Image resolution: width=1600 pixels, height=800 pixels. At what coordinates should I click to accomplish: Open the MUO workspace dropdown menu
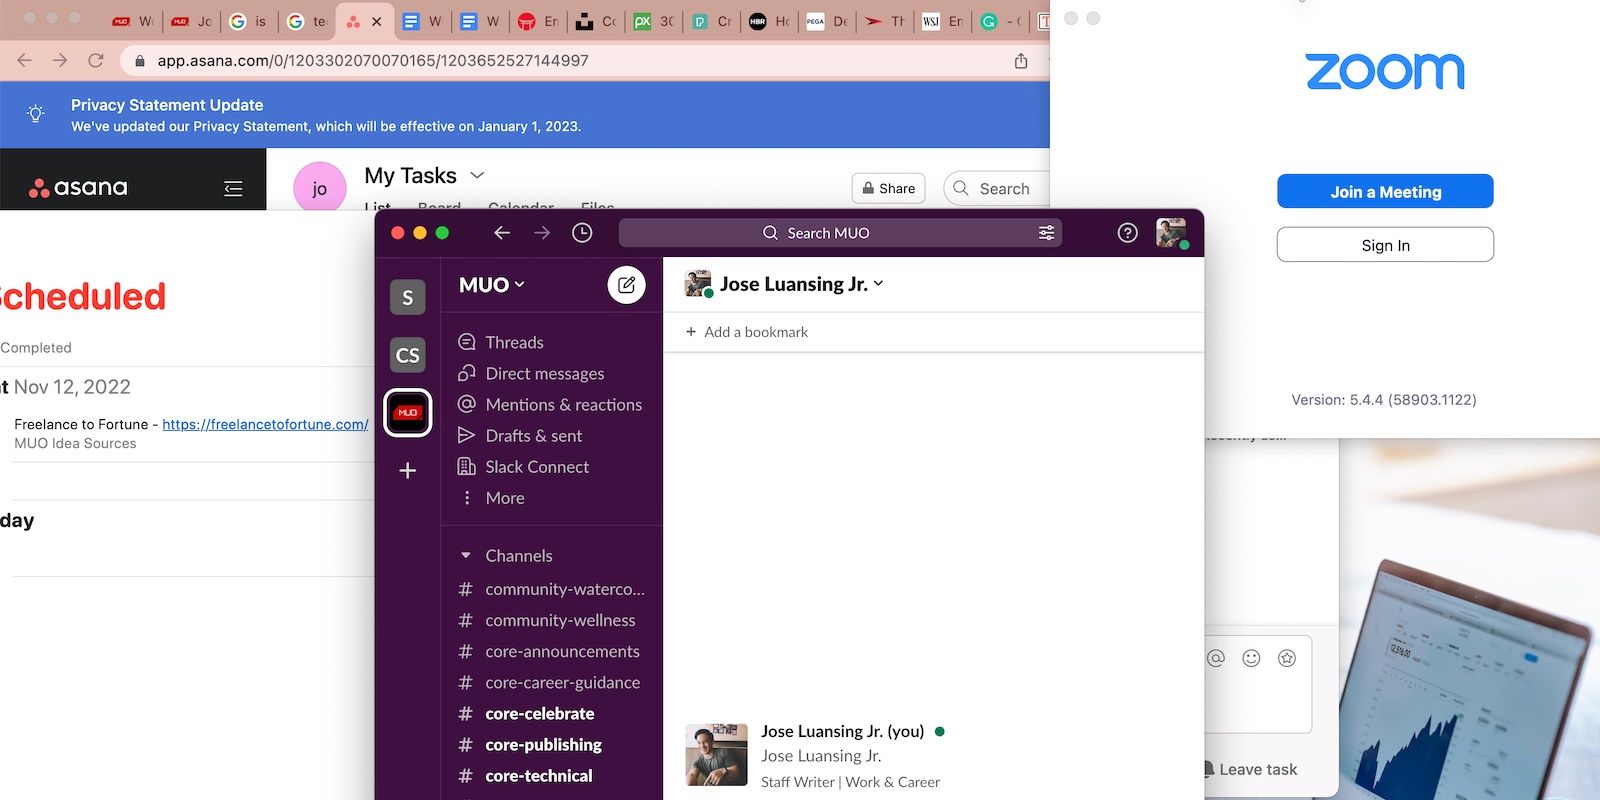pos(492,285)
